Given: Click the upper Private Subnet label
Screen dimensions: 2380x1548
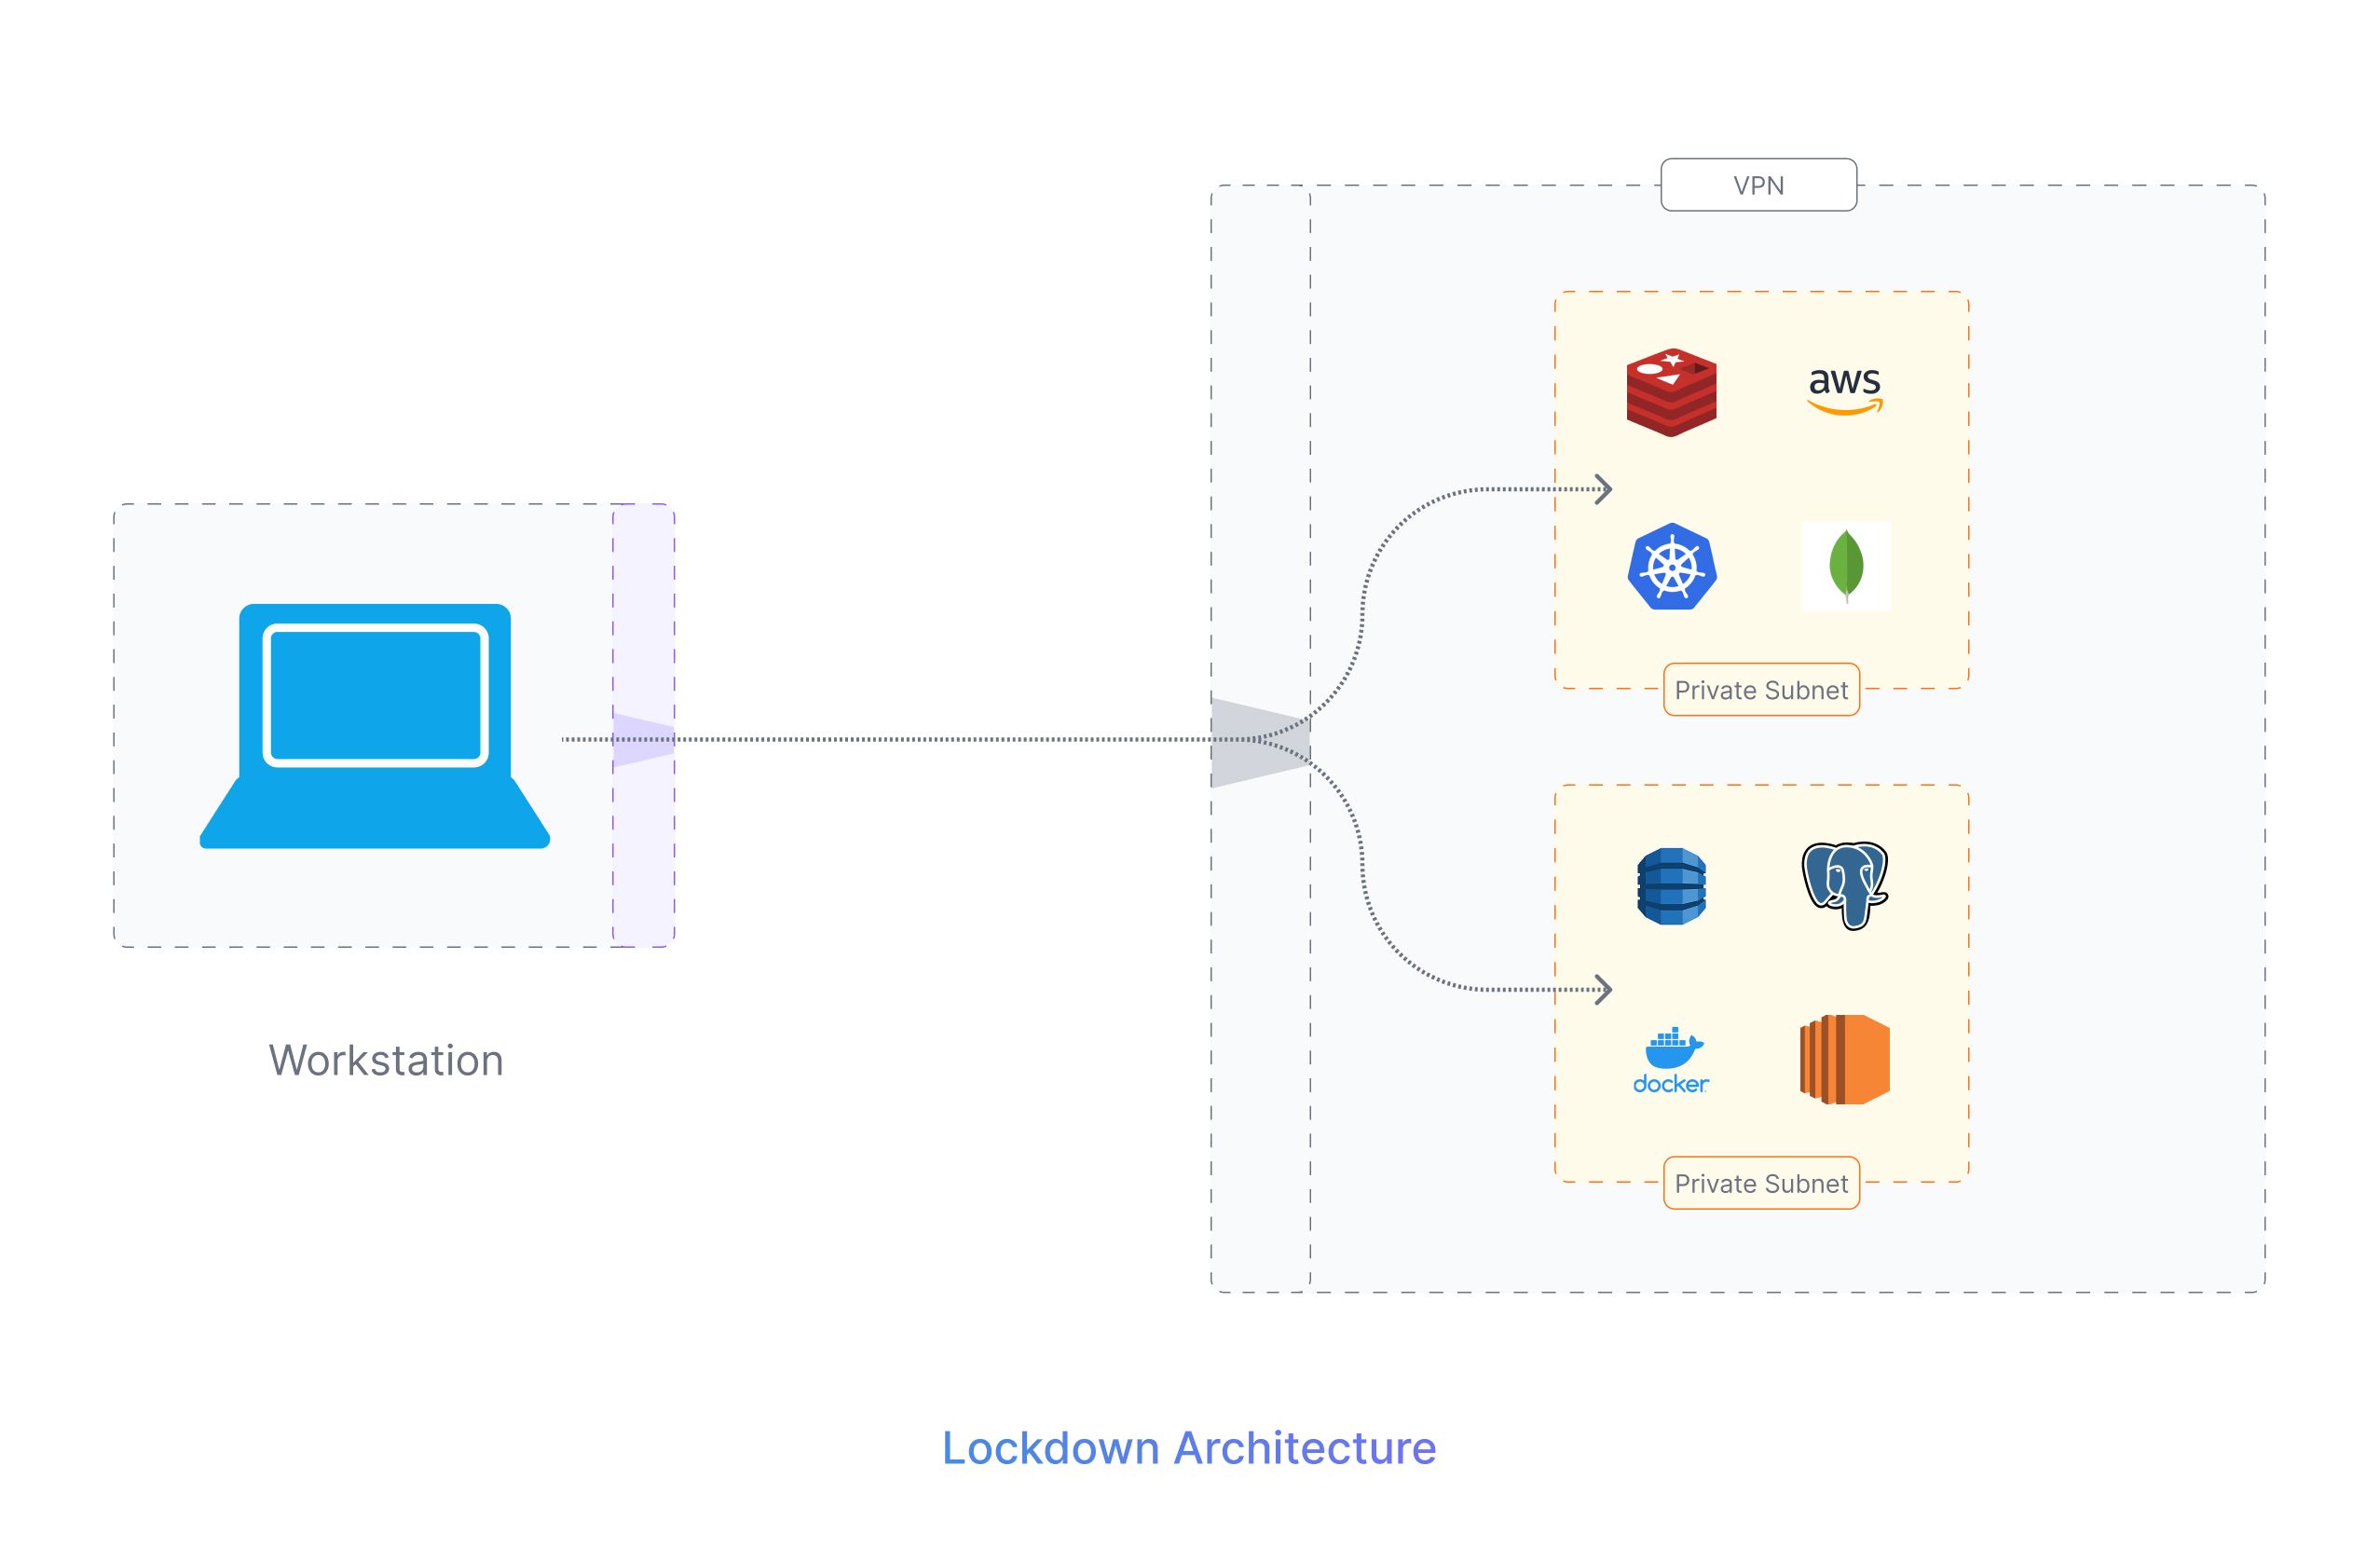Looking at the screenshot, I should [x=1761, y=690].
